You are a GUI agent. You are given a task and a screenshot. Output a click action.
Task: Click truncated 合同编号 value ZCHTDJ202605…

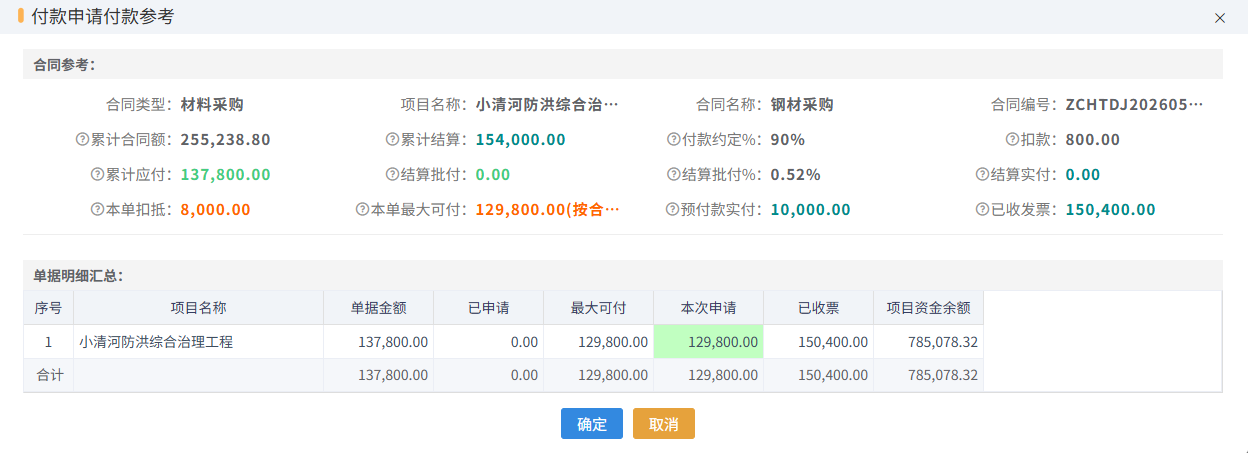pyautogui.click(x=1134, y=105)
